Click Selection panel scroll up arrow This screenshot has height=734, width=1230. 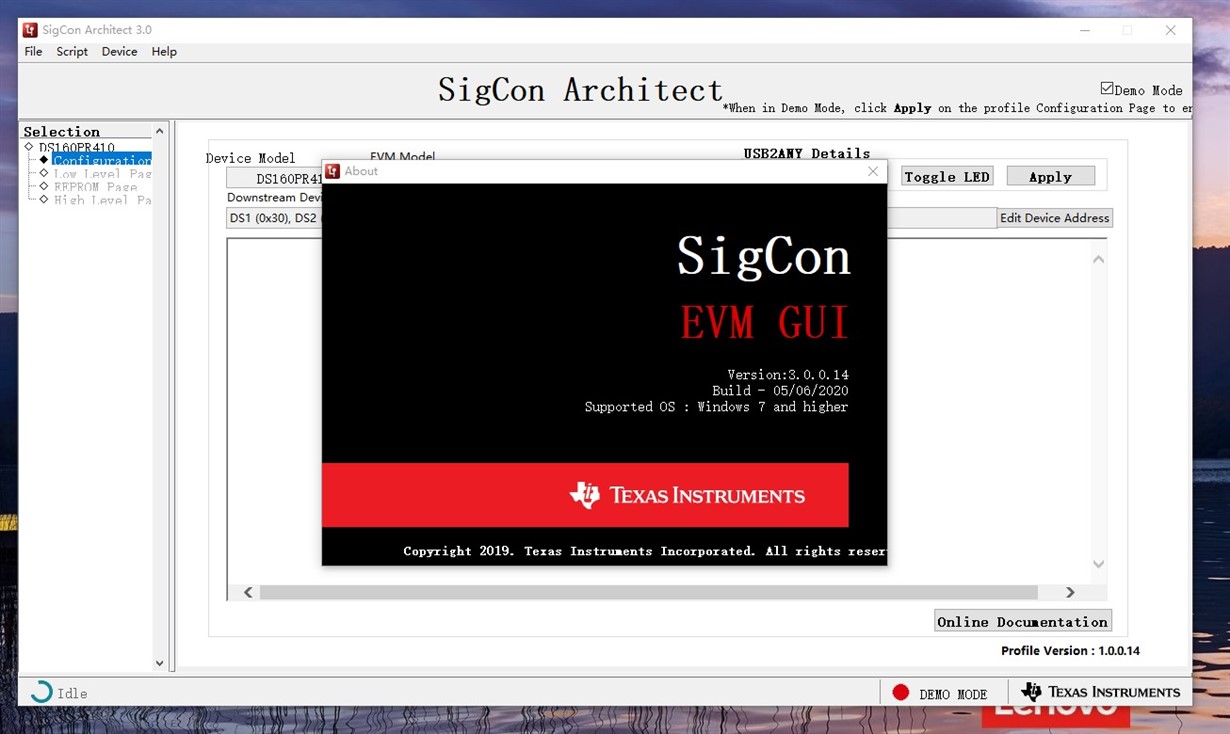click(159, 131)
